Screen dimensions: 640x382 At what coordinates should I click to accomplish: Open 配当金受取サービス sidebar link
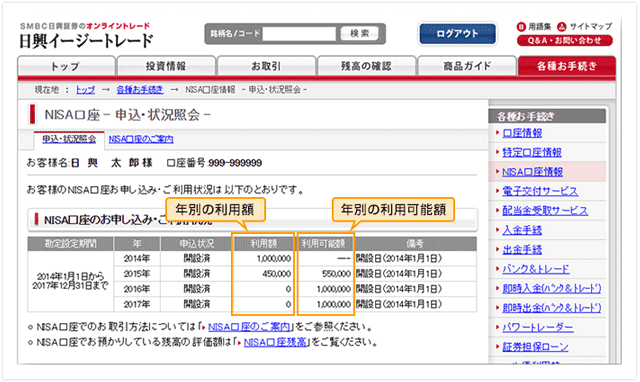click(545, 211)
